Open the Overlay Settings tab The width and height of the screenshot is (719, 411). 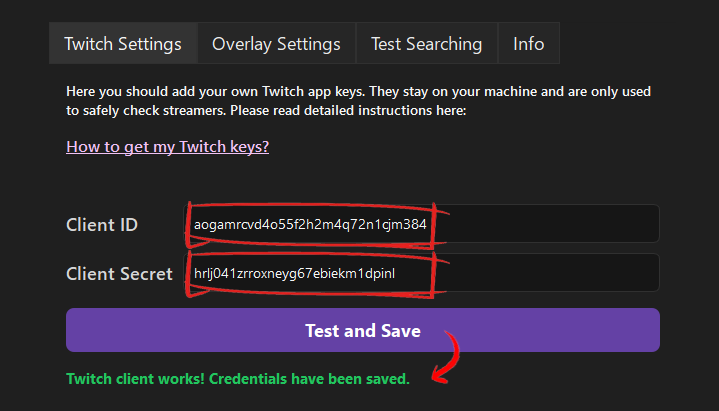276,44
